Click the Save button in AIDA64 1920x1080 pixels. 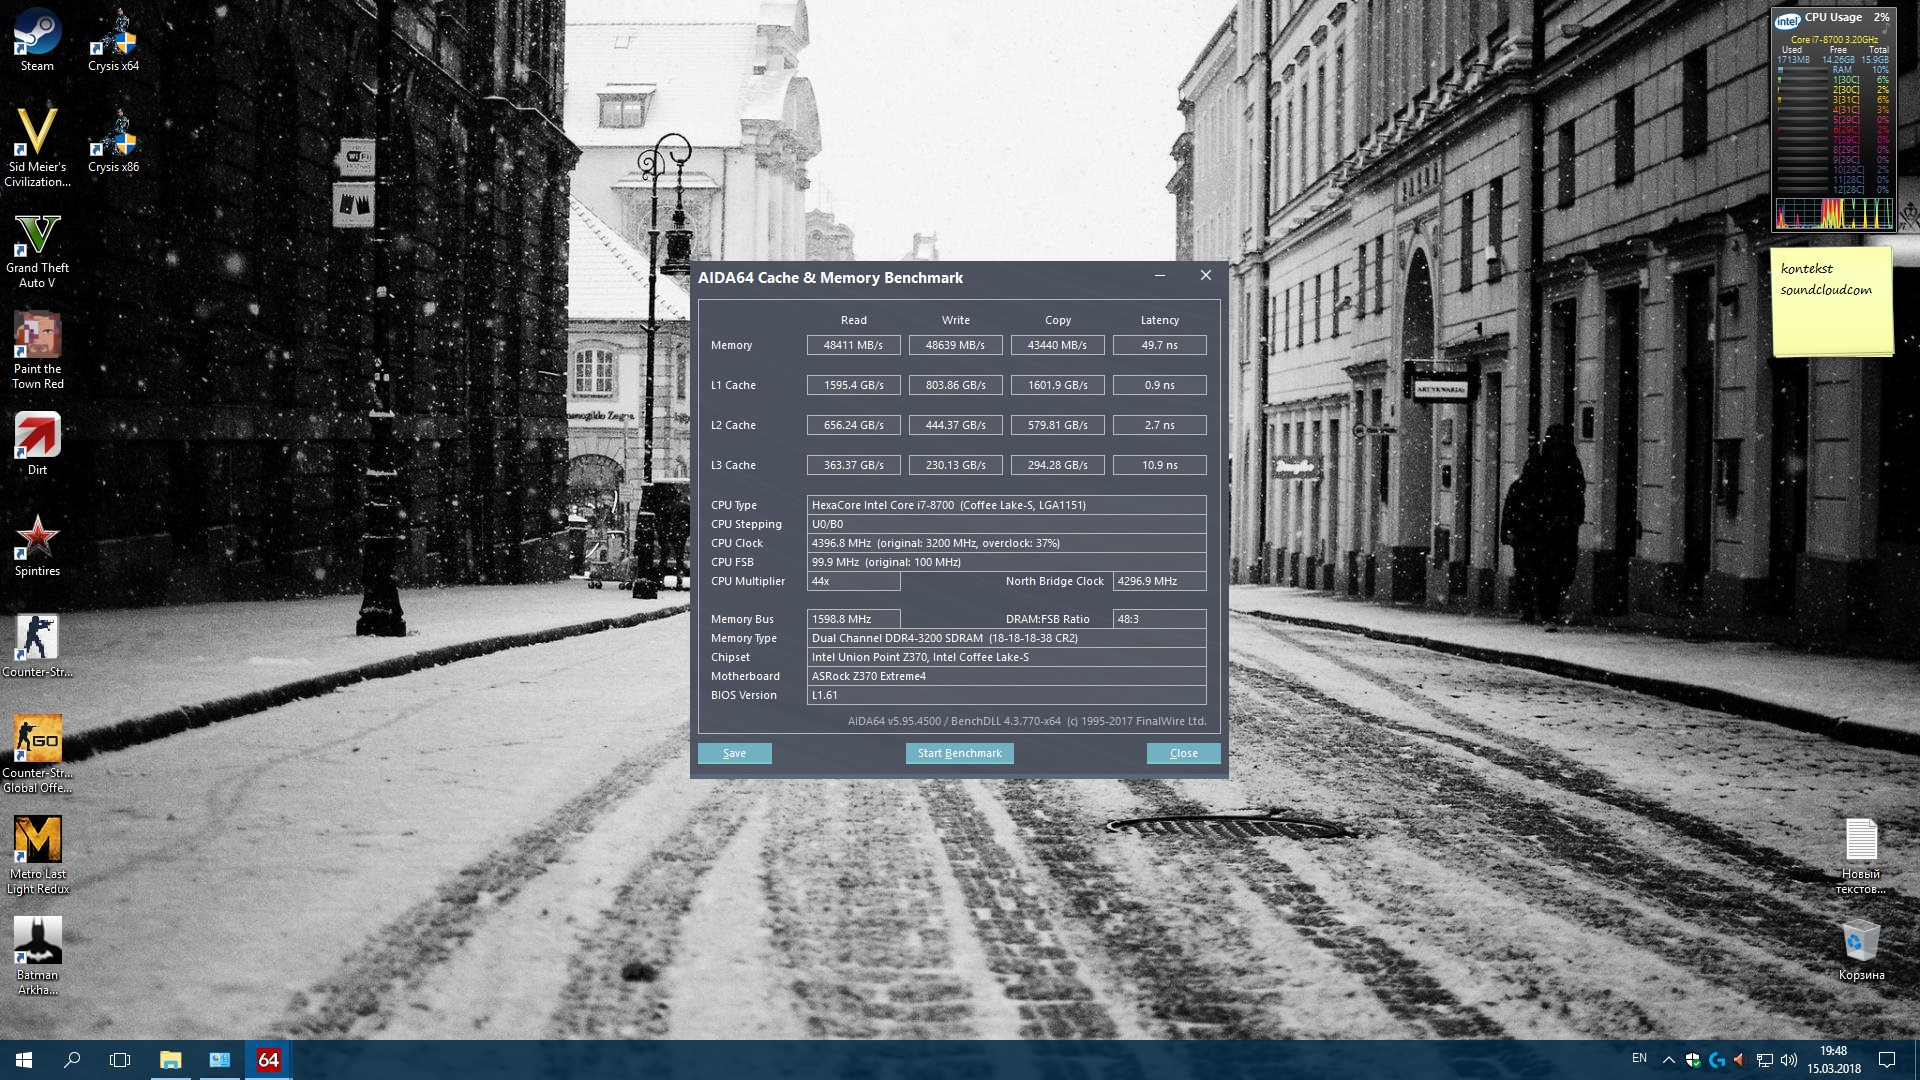[734, 753]
